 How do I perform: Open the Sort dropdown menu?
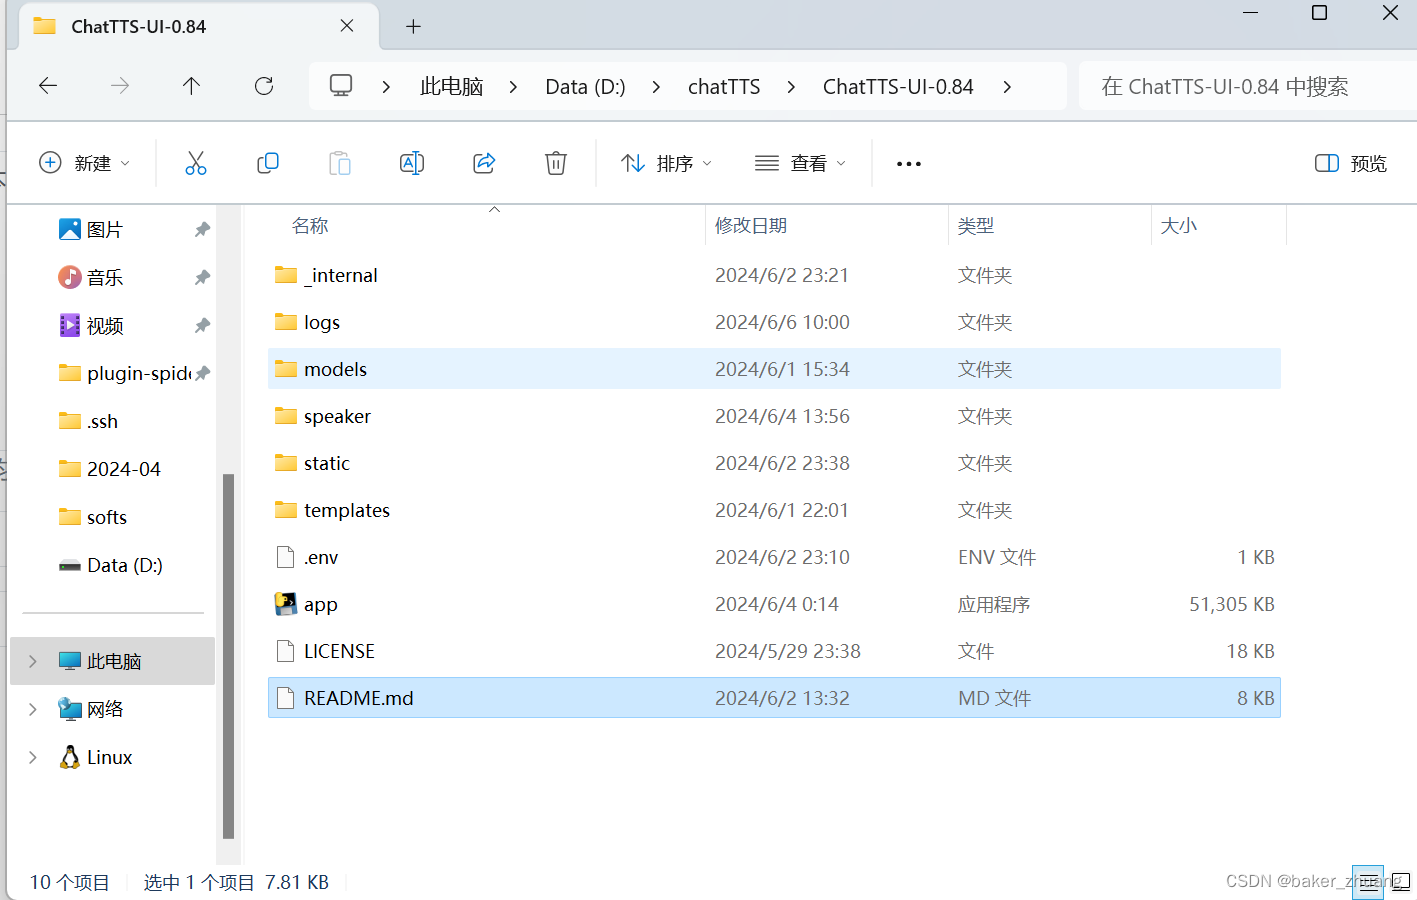tap(666, 163)
